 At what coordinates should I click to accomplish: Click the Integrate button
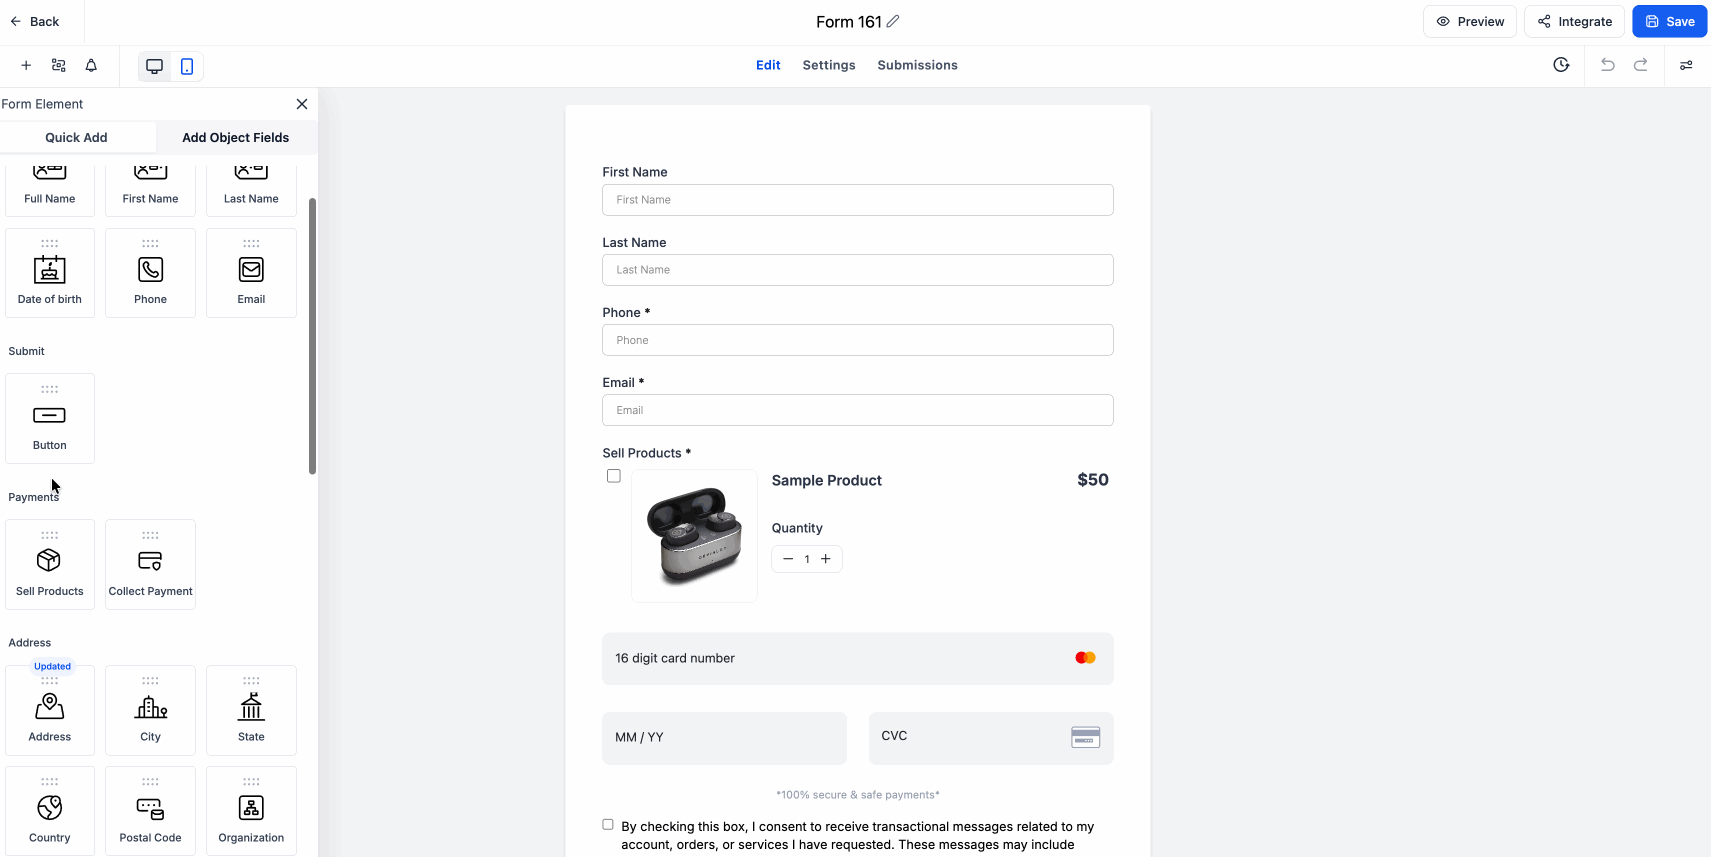(x=1574, y=21)
